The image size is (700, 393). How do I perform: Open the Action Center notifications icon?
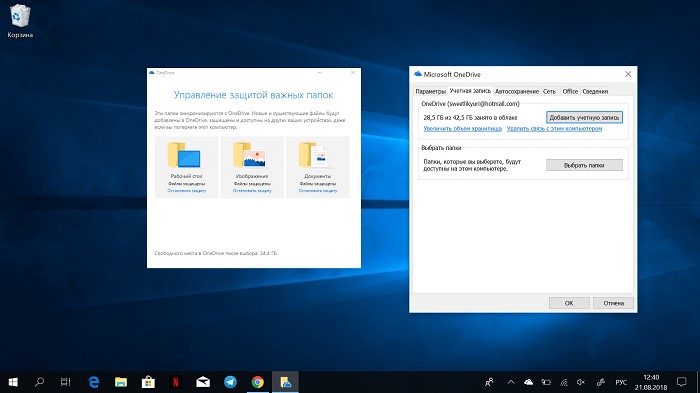point(681,382)
